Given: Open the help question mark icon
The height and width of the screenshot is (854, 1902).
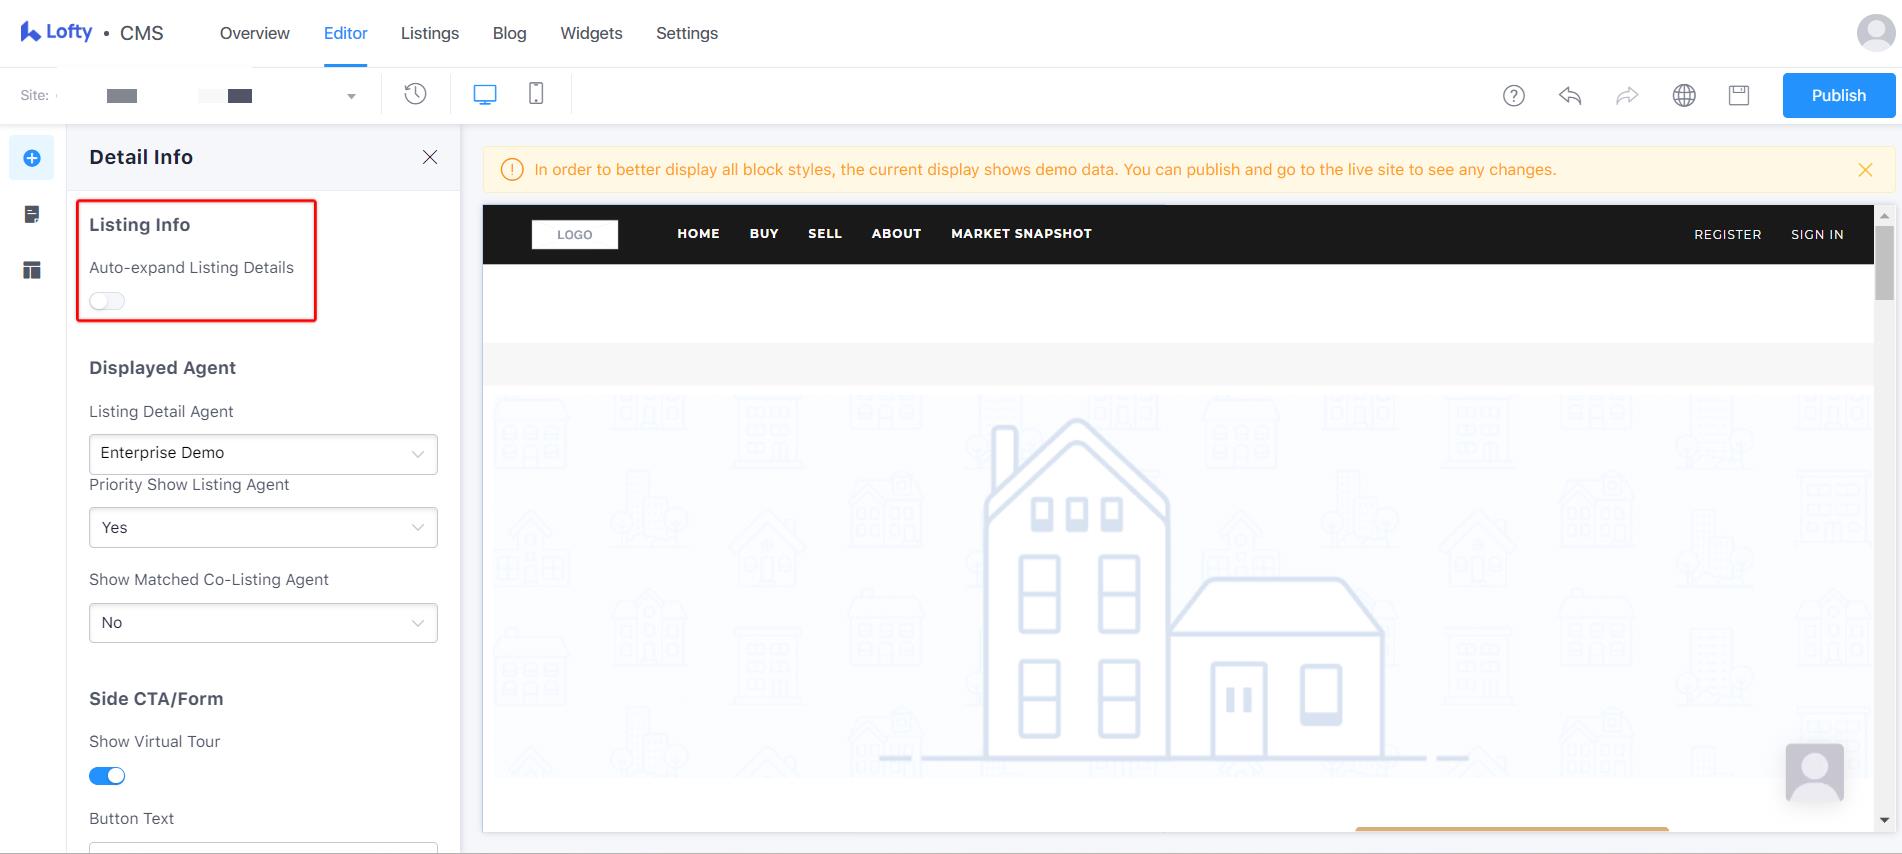Looking at the screenshot, I should [1514, 95].
